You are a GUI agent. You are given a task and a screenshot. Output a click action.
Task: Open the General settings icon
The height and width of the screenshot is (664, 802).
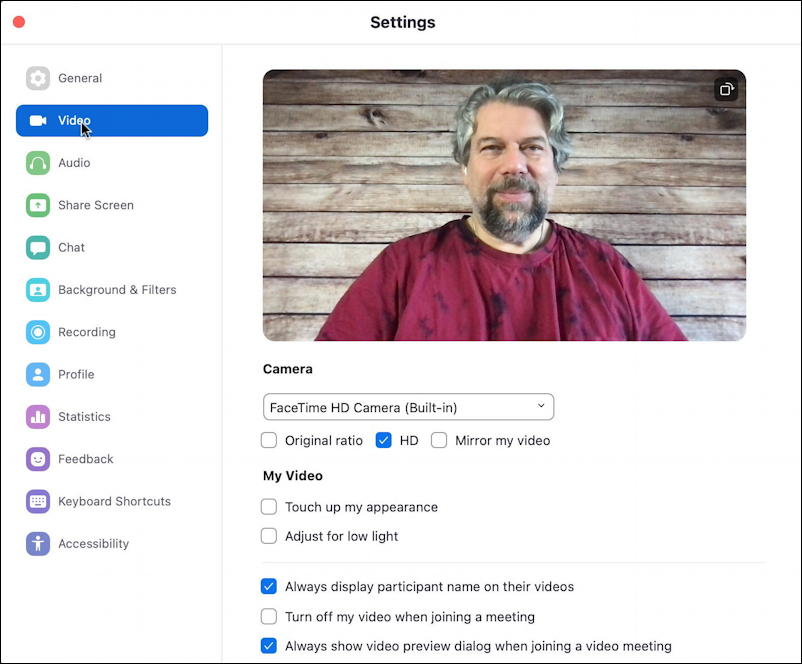point(38,78)
